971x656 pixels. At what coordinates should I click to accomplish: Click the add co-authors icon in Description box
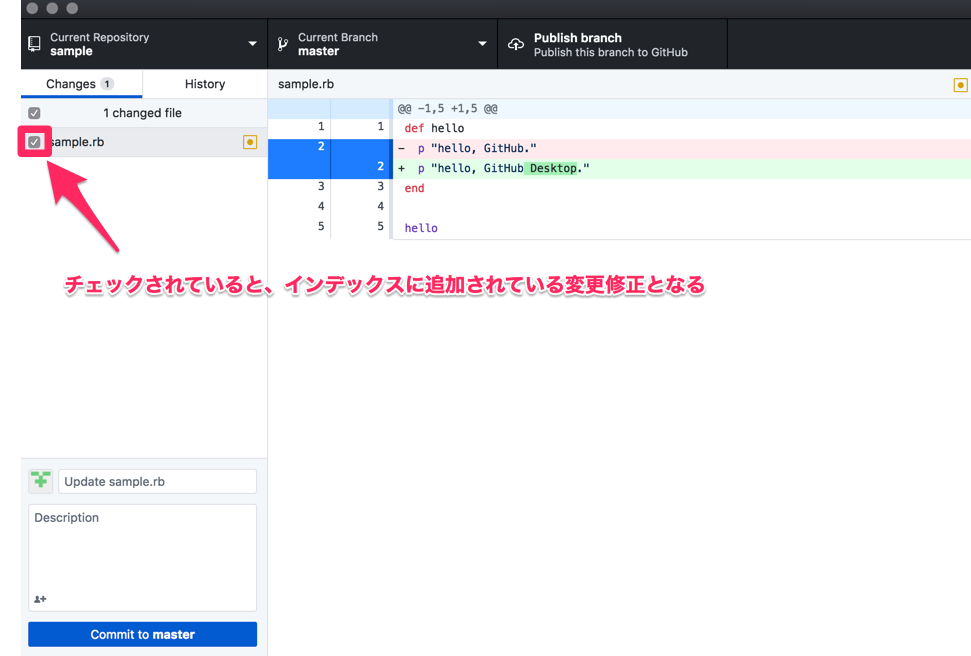pos(40,599)
